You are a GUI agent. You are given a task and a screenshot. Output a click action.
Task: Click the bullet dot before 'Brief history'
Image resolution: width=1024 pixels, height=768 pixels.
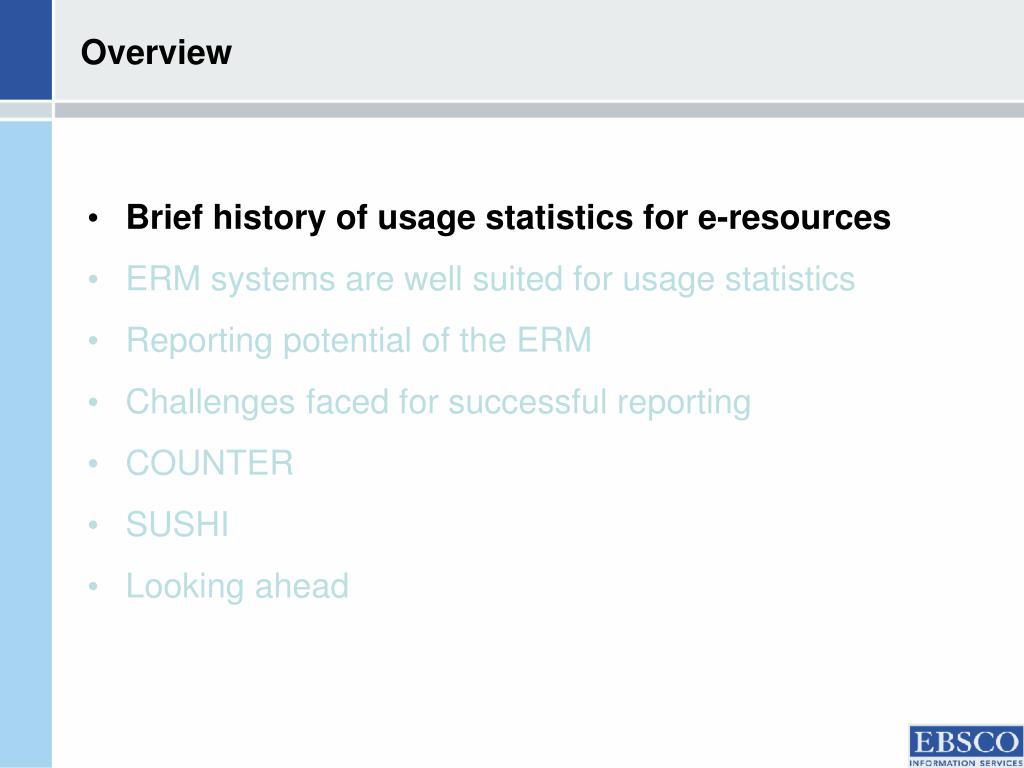[x=93, y=219]
